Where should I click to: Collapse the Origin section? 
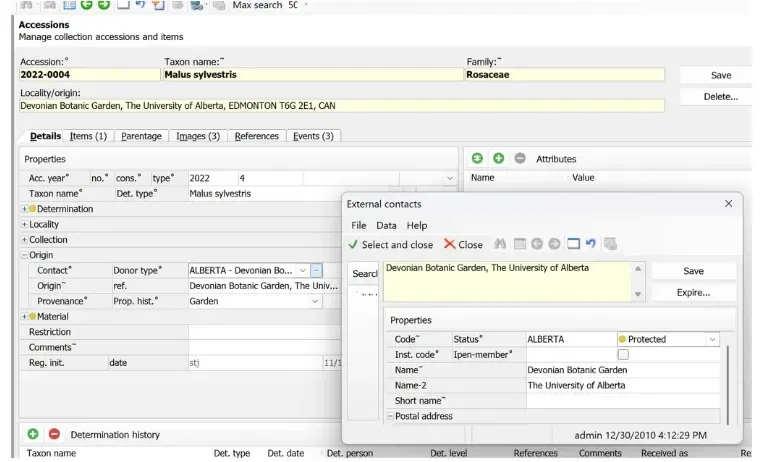click(24, 255)
